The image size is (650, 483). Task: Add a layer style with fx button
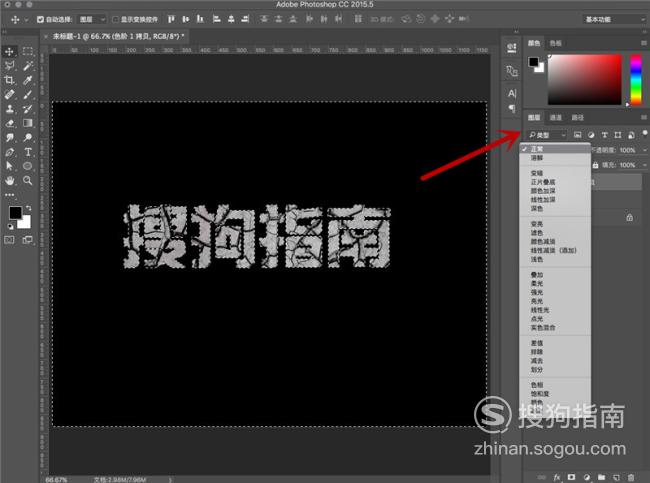[x=557, y=477]
